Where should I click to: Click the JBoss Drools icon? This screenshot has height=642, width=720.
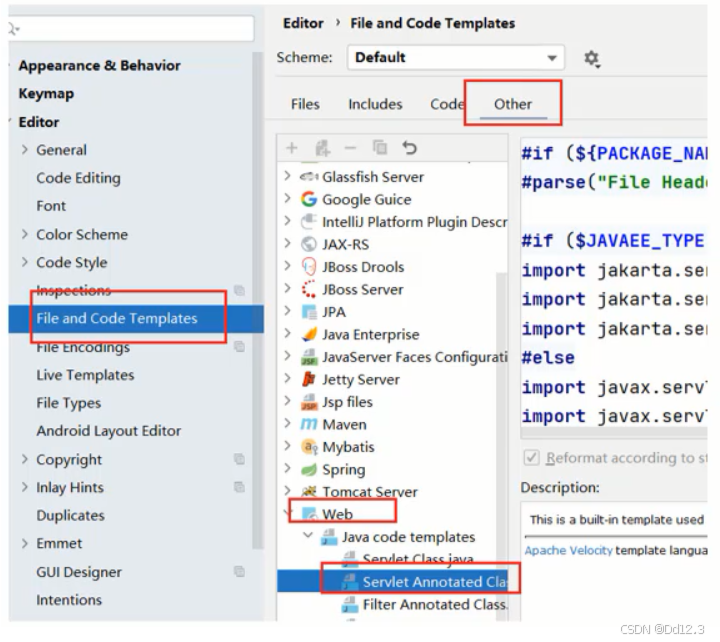[x=309, y=266]
